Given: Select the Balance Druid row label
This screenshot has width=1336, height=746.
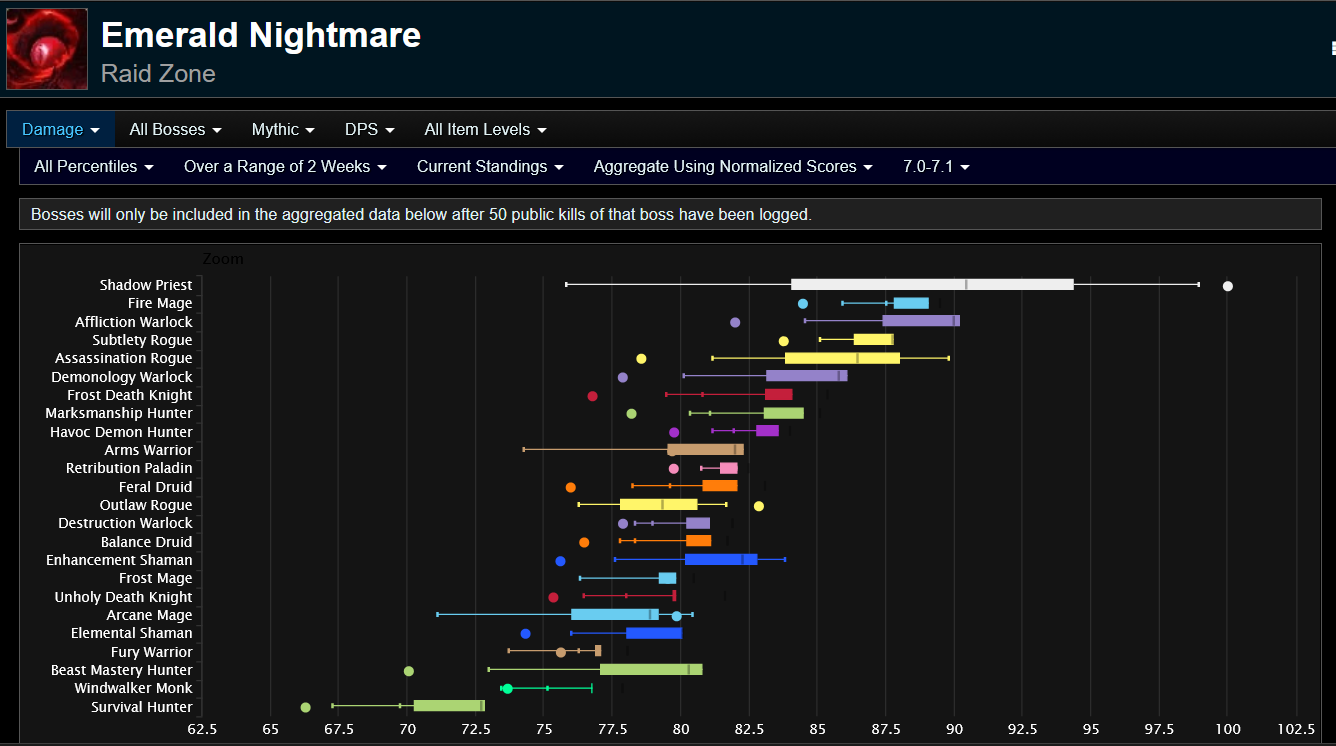Looking at the screenshot, I should point(147,542).
